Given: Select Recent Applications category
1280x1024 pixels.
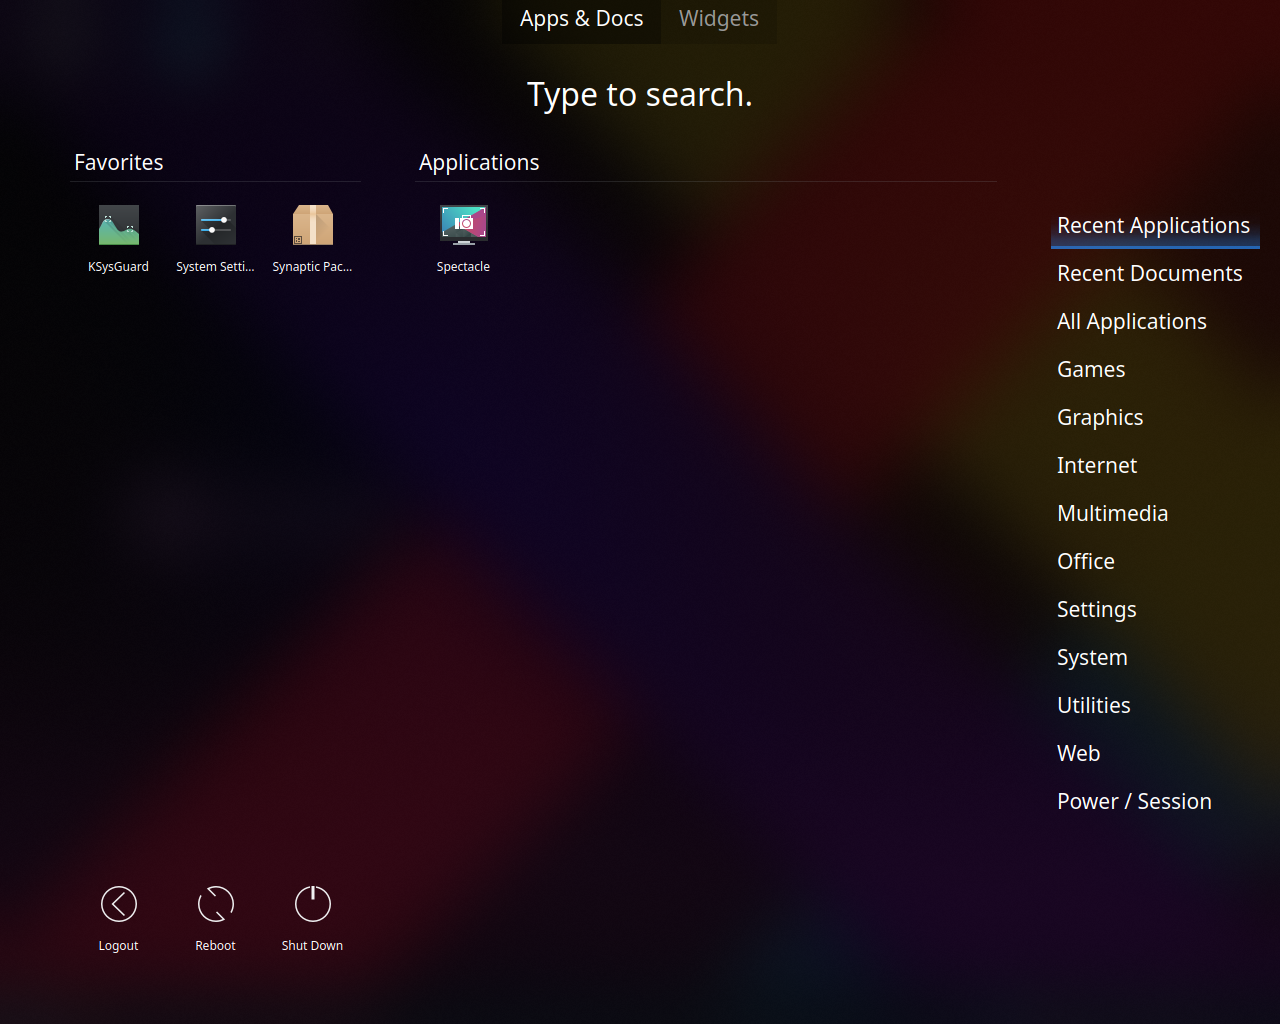Looking at the screenshot, I should 1154,226.
